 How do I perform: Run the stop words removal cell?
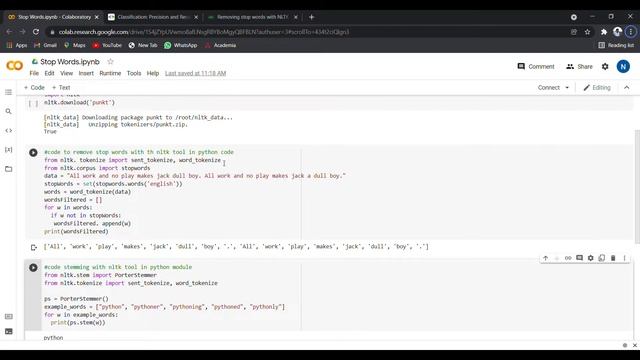33,153
